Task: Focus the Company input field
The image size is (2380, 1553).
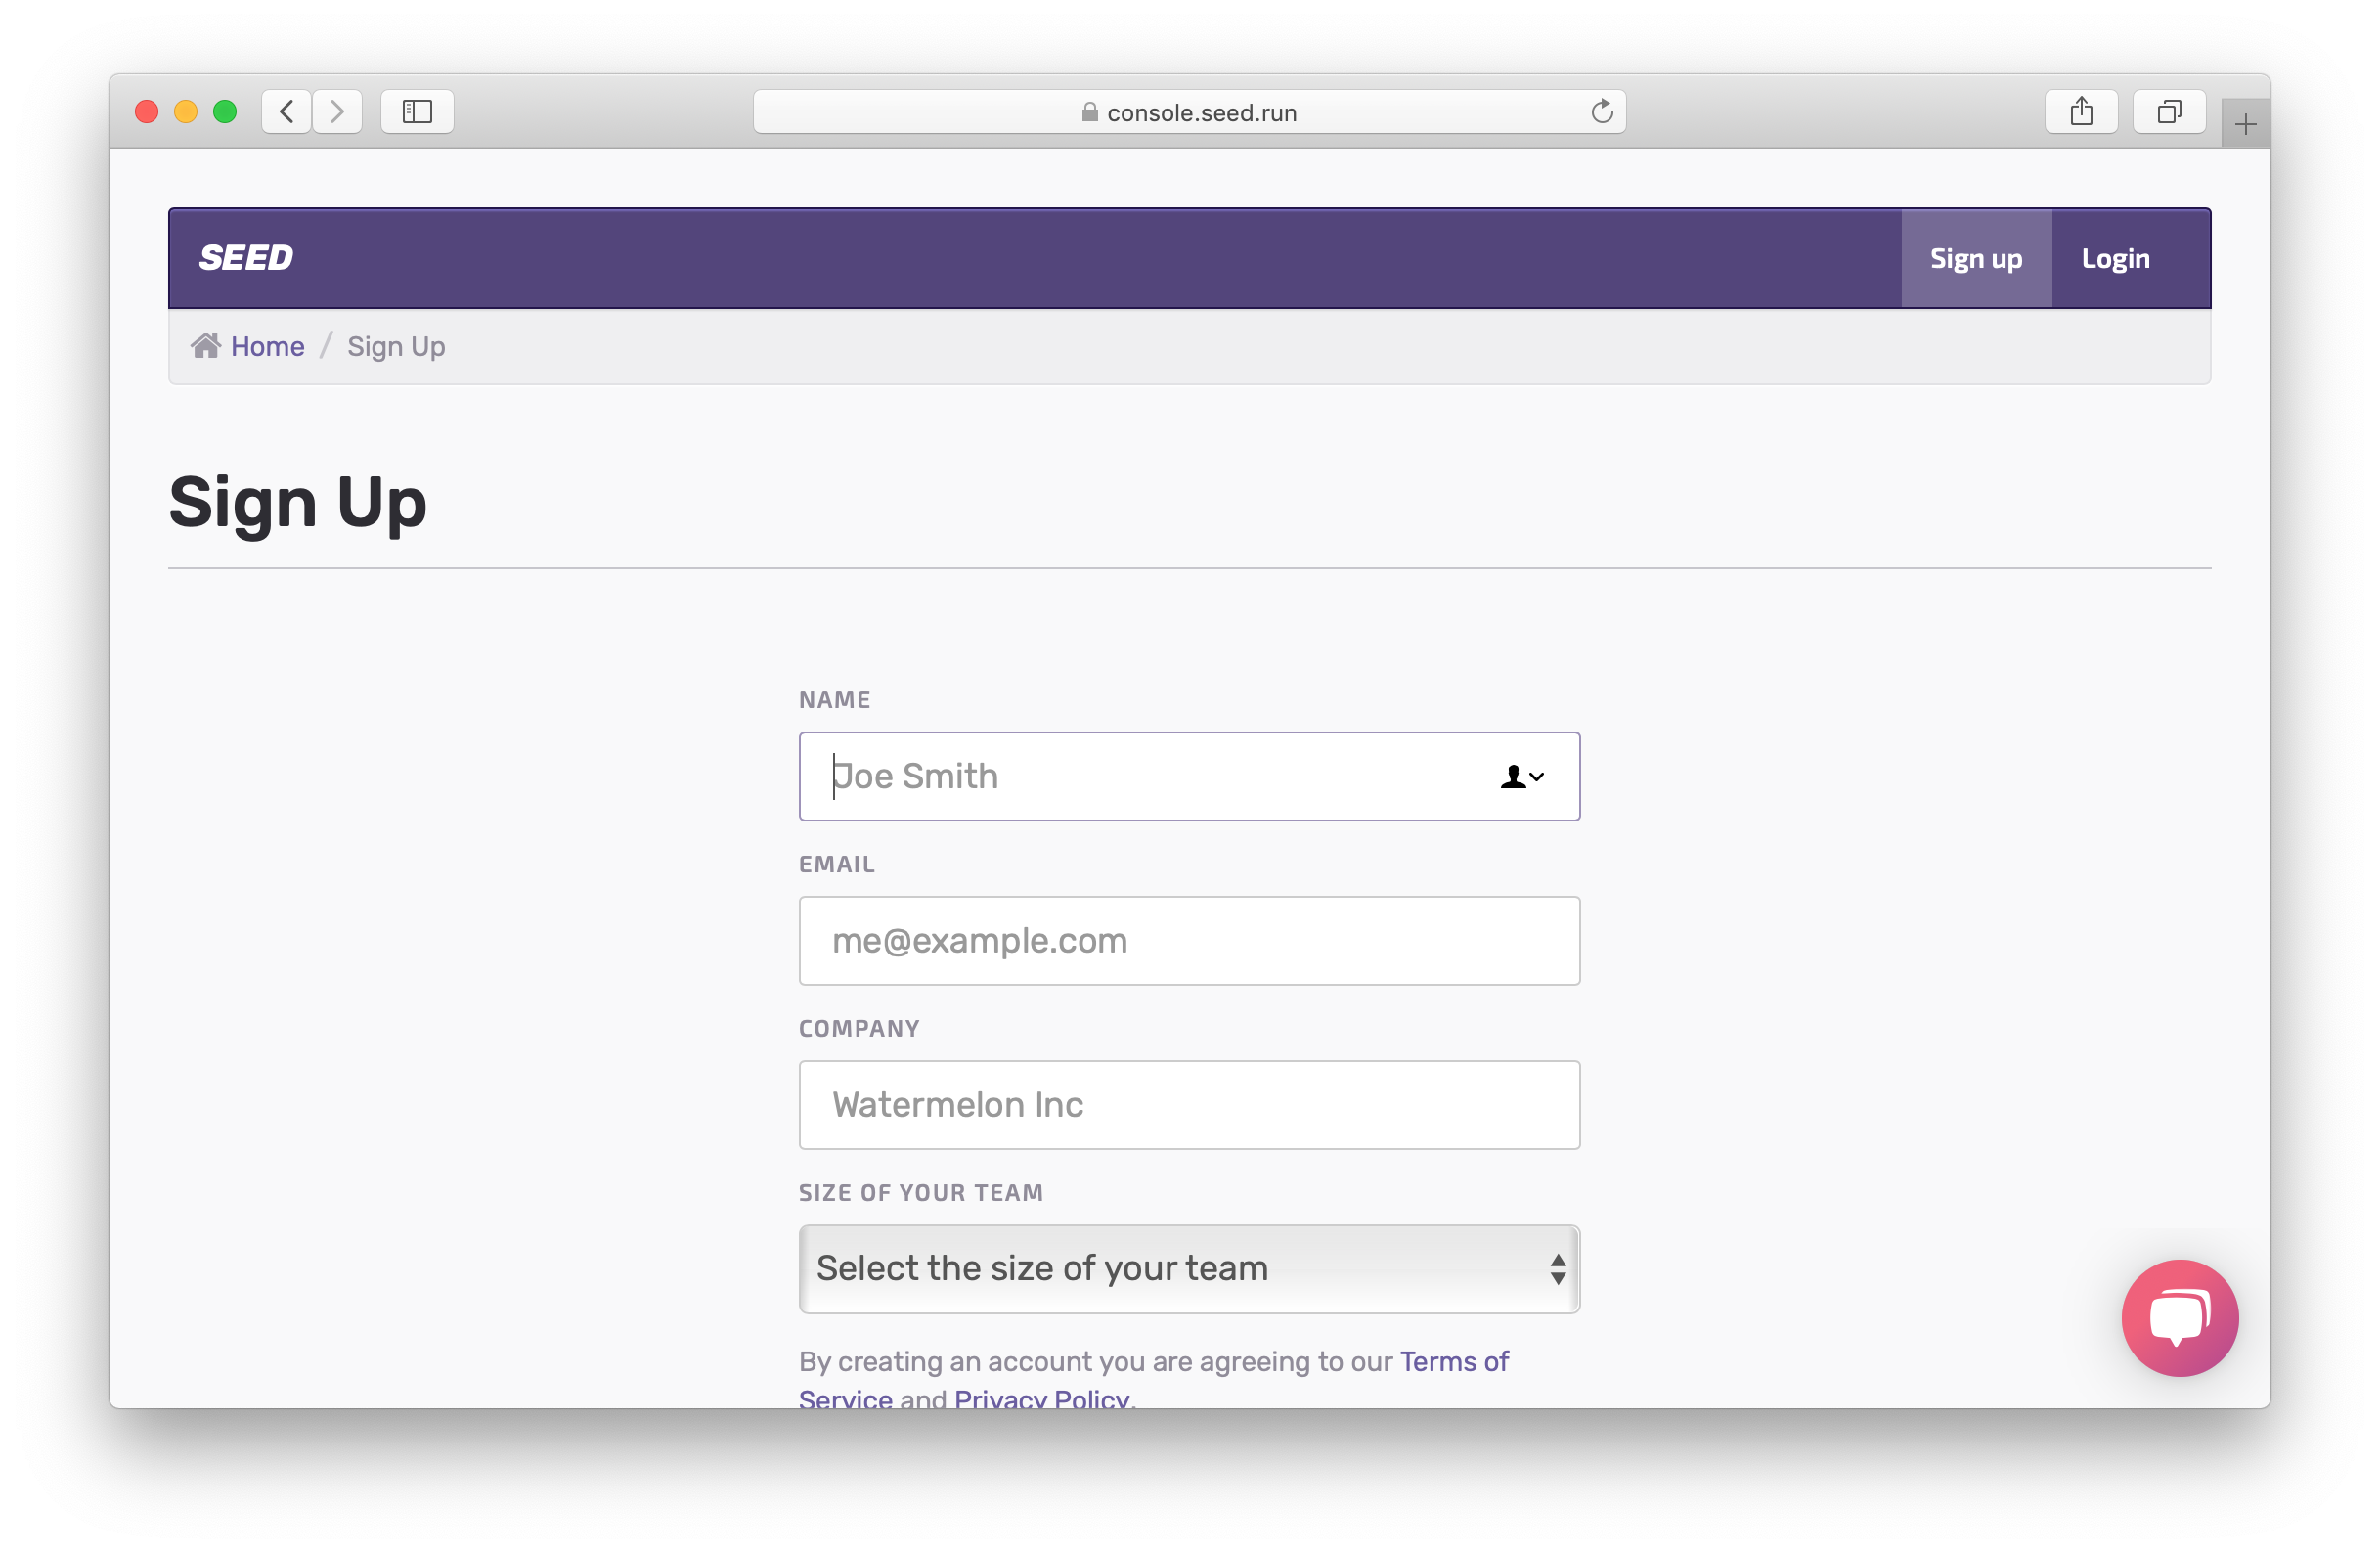Action: tap(1189, 1105)
